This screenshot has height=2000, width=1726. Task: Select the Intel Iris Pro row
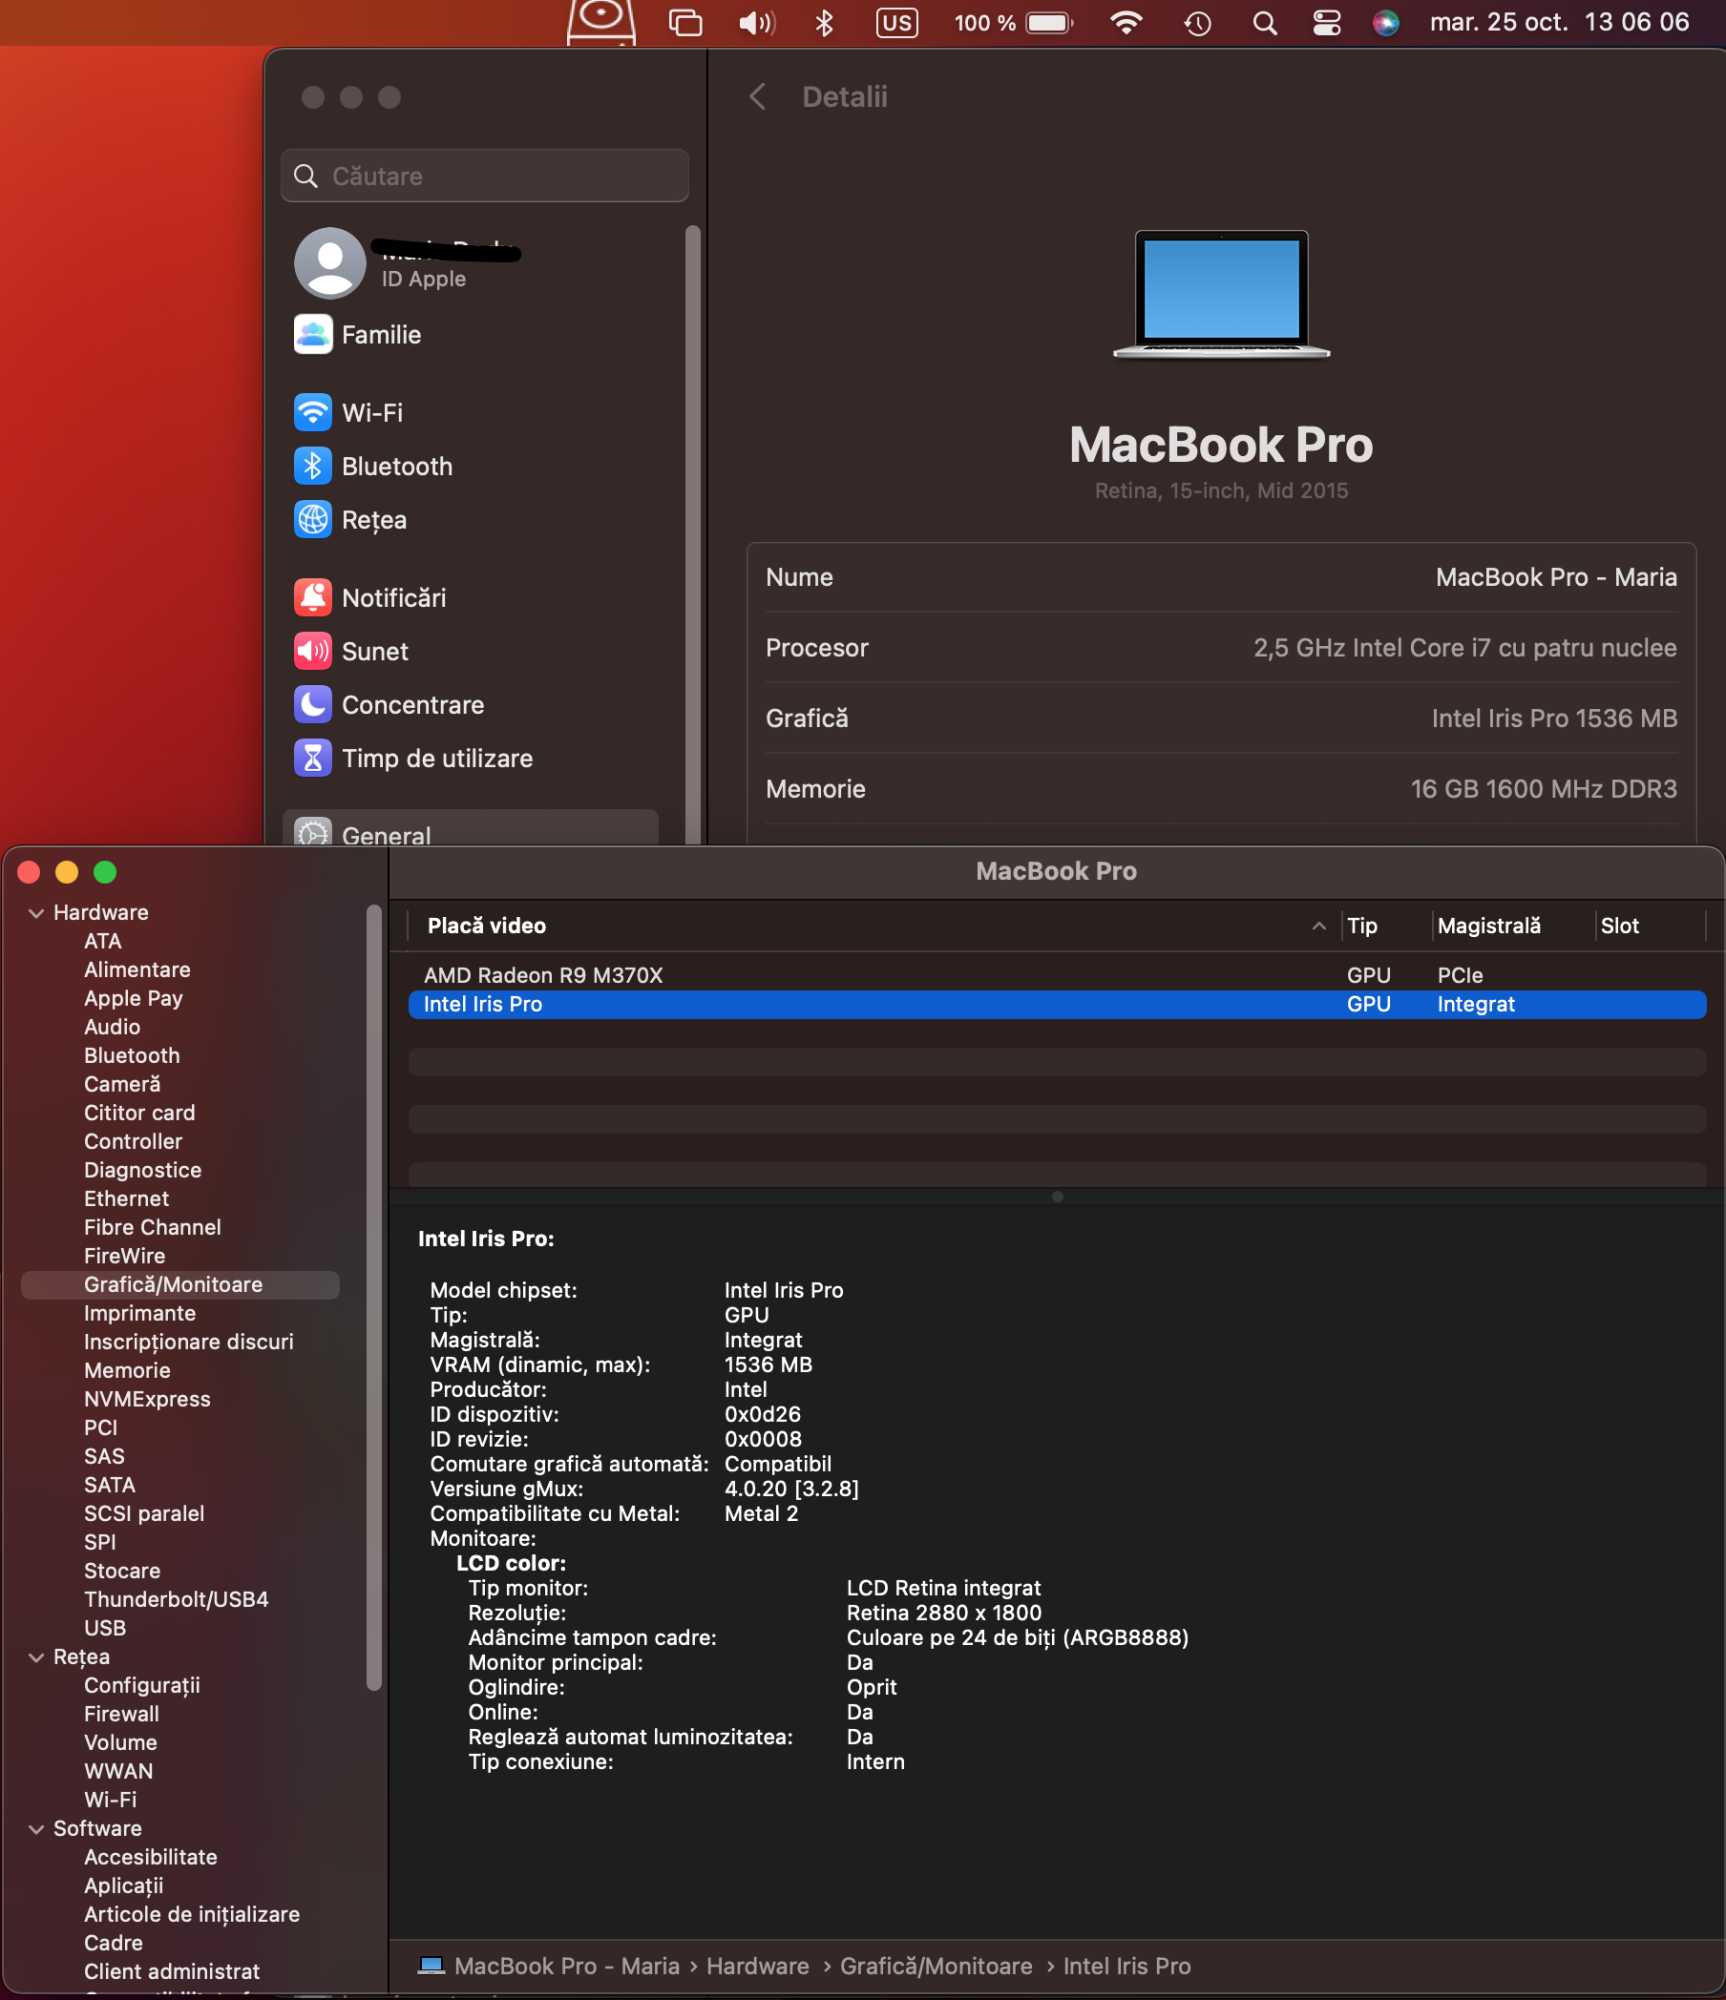(x=1057, y=1004)
